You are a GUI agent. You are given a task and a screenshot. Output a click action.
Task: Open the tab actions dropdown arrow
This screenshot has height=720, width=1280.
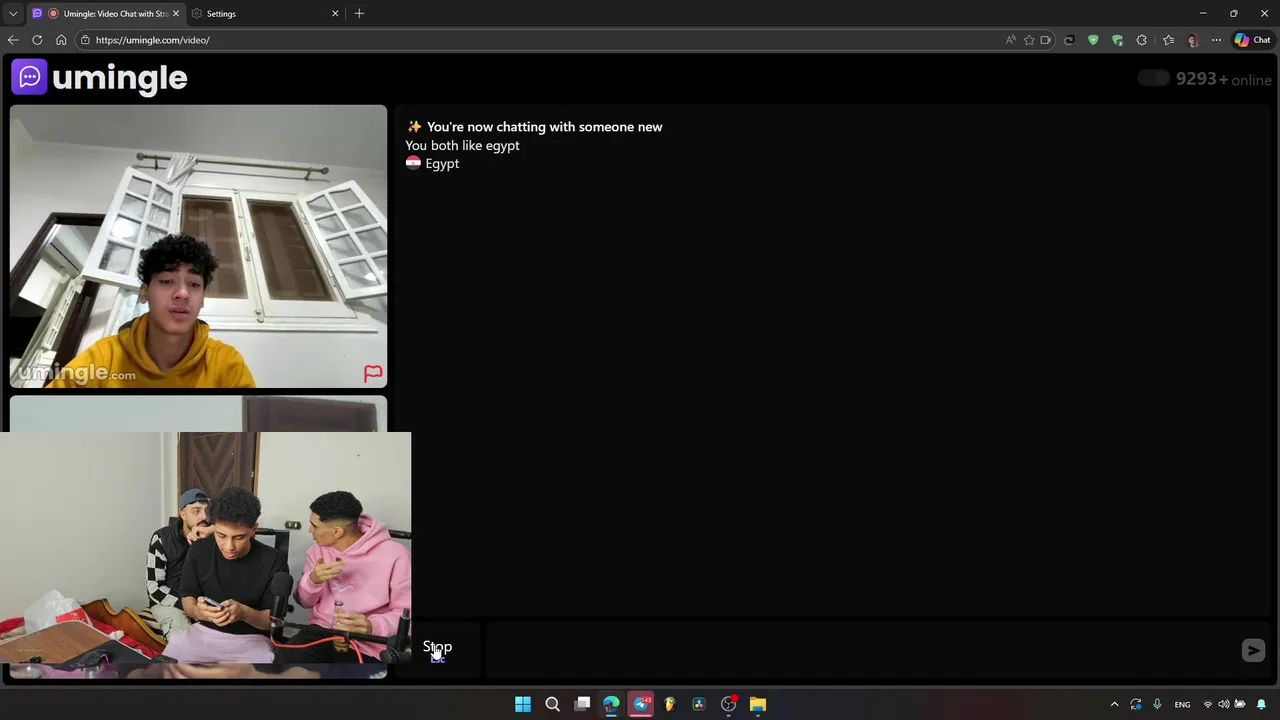tap(12, 14)
